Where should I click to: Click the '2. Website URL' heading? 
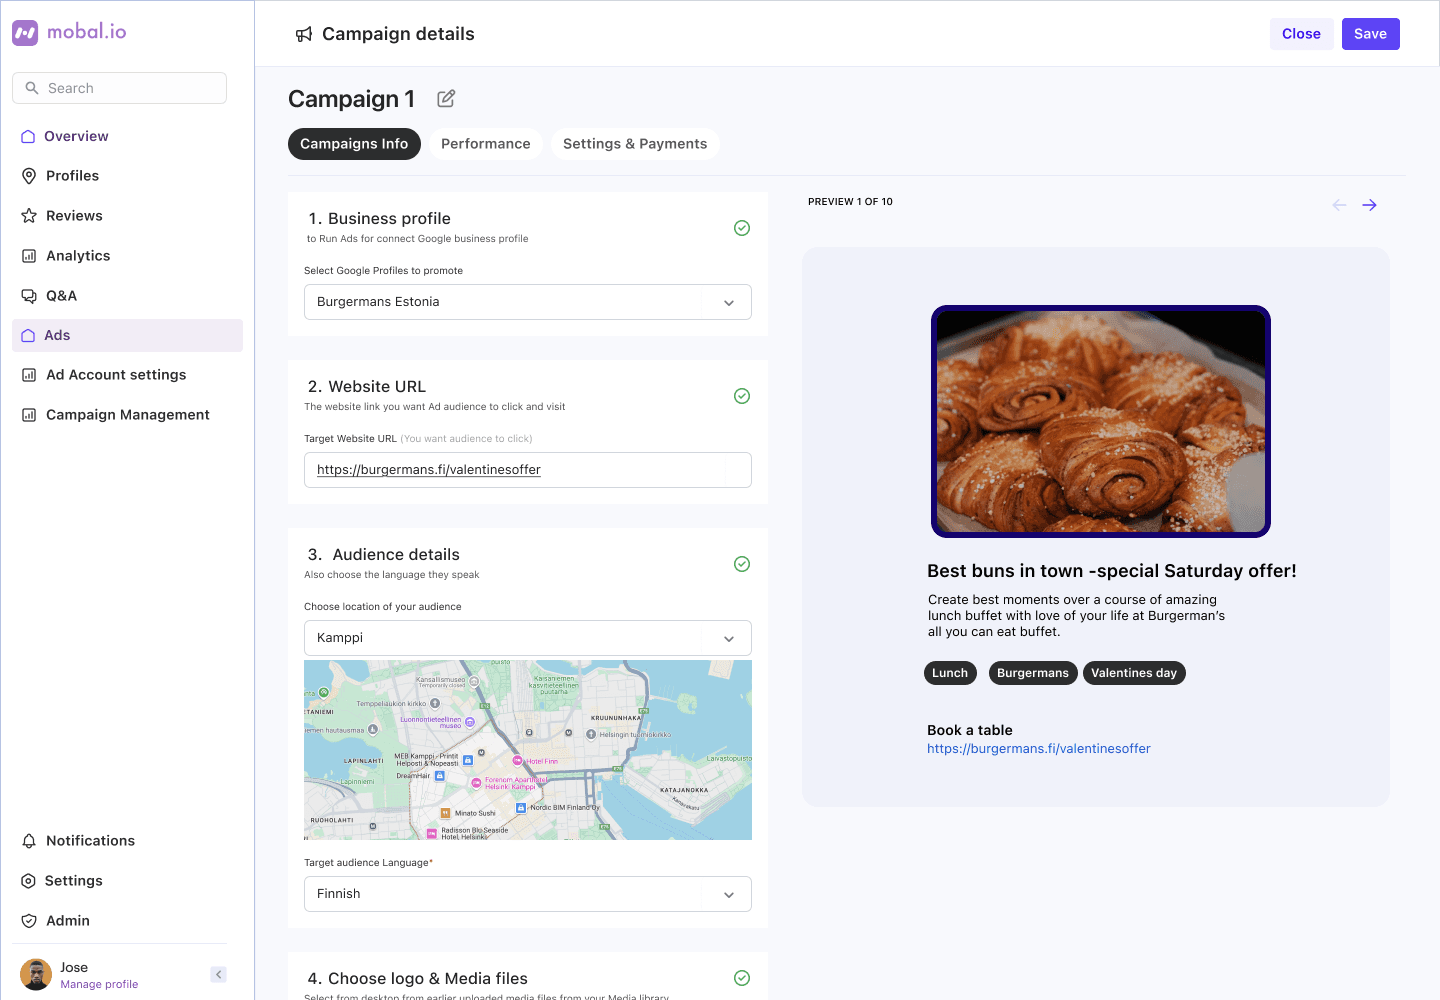(367, 387)
